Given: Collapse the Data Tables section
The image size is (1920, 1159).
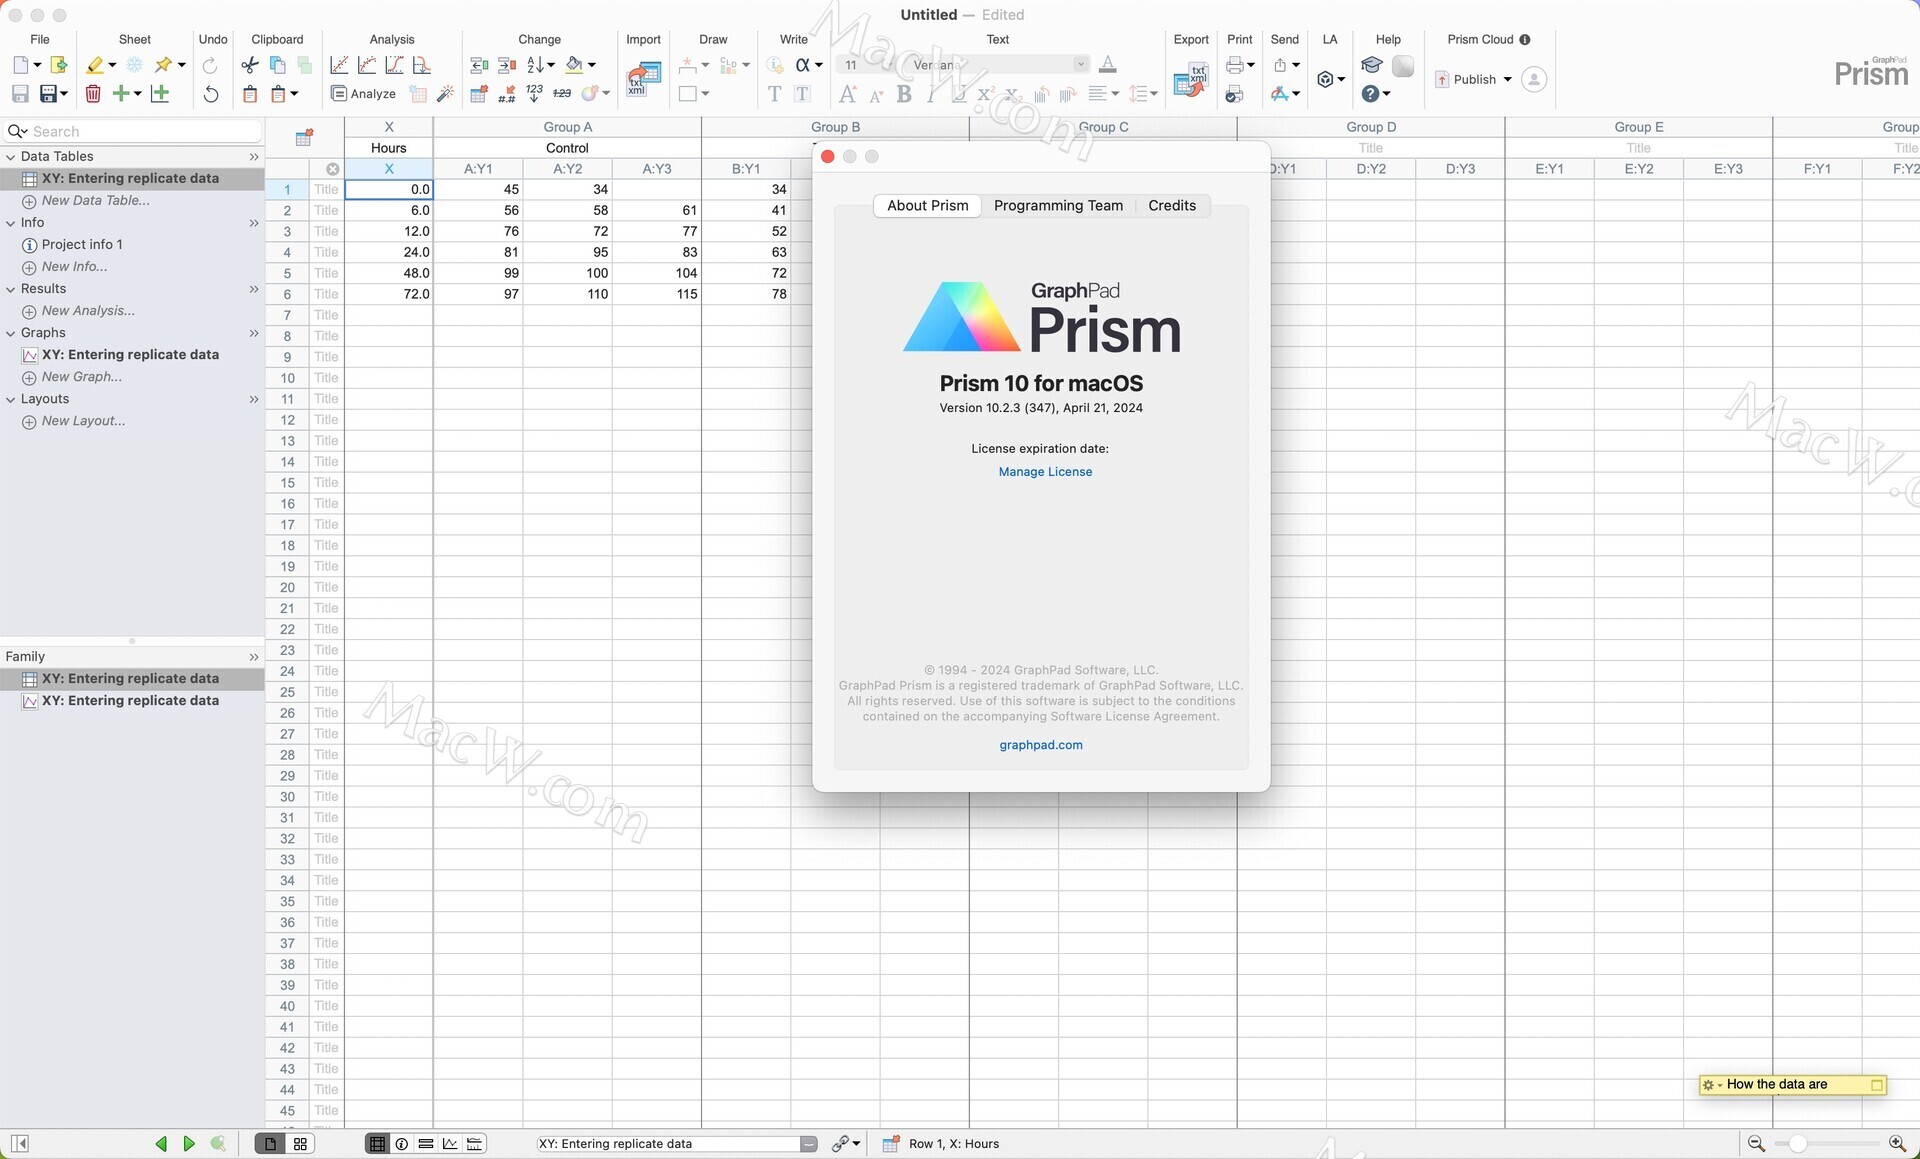Looking at the screenshot, I should [x=11, y=157].
